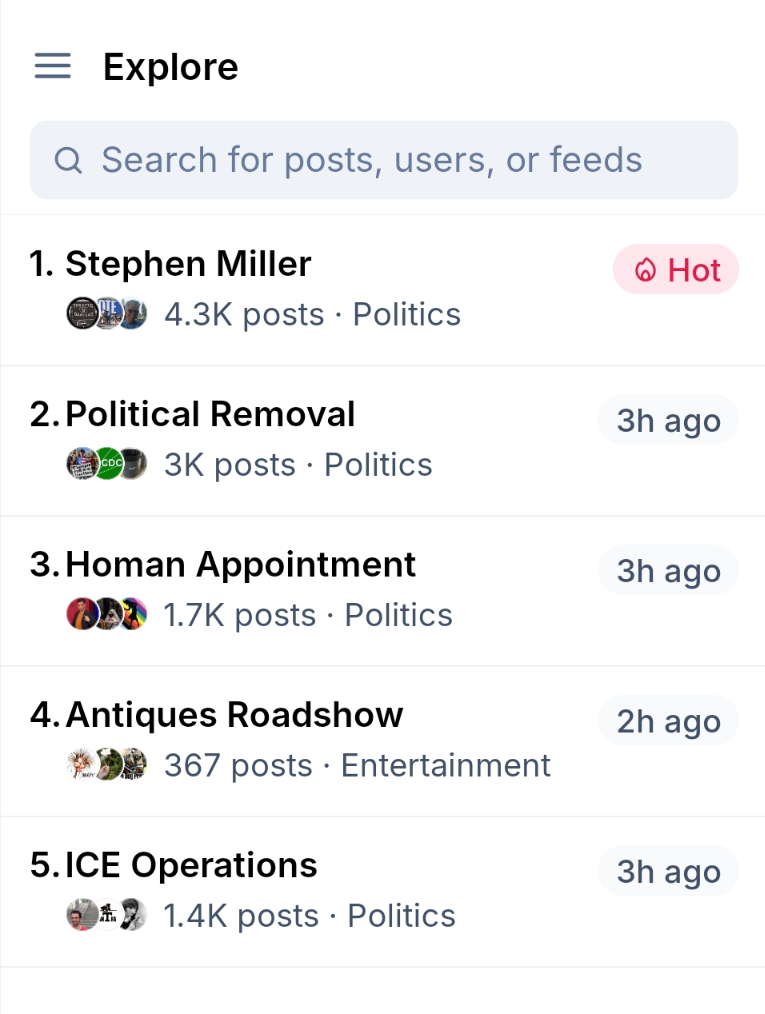Click Political Removal's avatar cluster
Viewport: 765px width, 1014px height.
107,464
